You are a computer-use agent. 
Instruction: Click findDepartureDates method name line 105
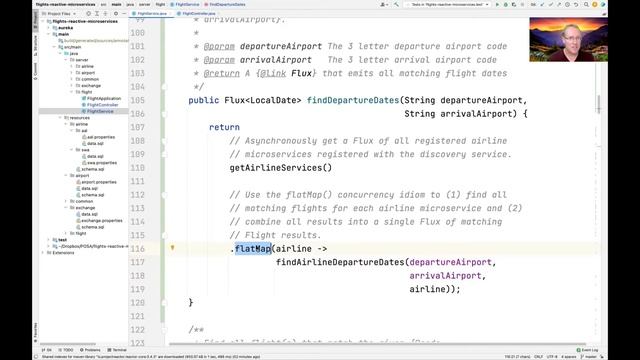click(x=353, y=100)
